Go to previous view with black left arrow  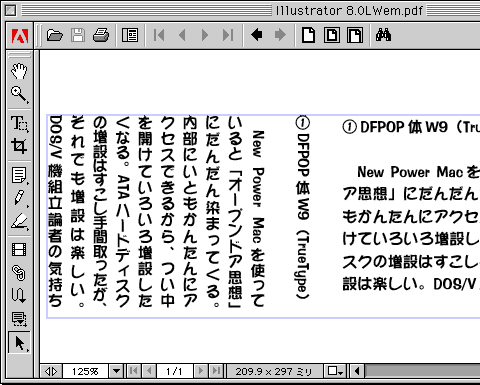tap(256, 35)
